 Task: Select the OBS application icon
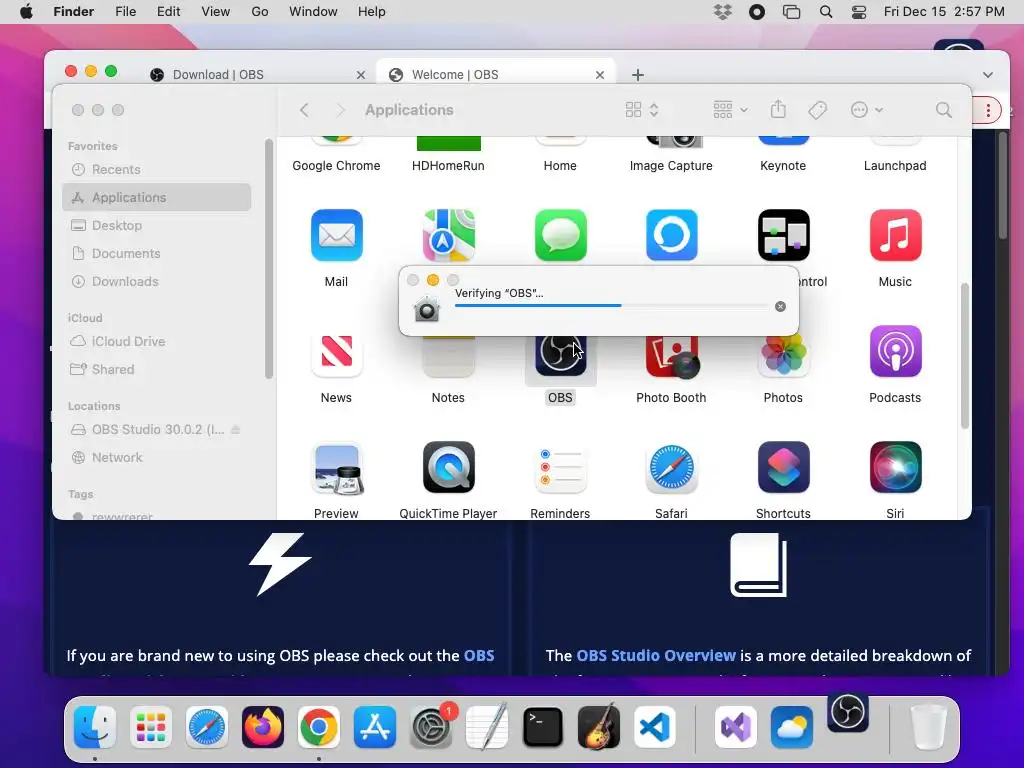tap(560, 356)
